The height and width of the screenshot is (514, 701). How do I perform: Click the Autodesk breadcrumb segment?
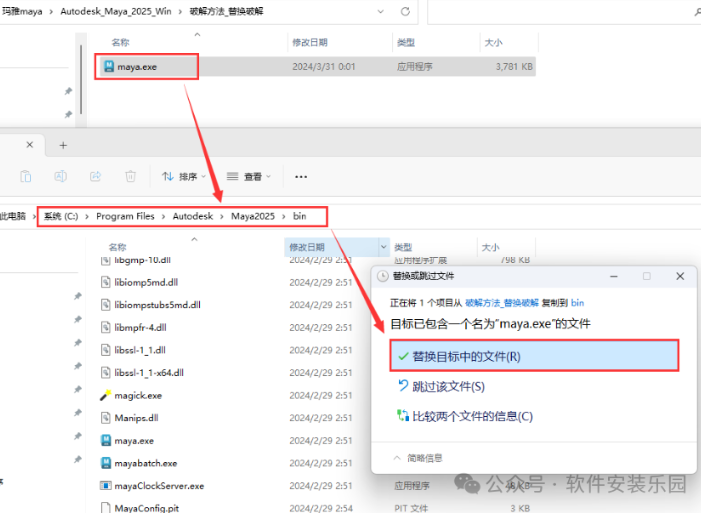click(193, 216)
